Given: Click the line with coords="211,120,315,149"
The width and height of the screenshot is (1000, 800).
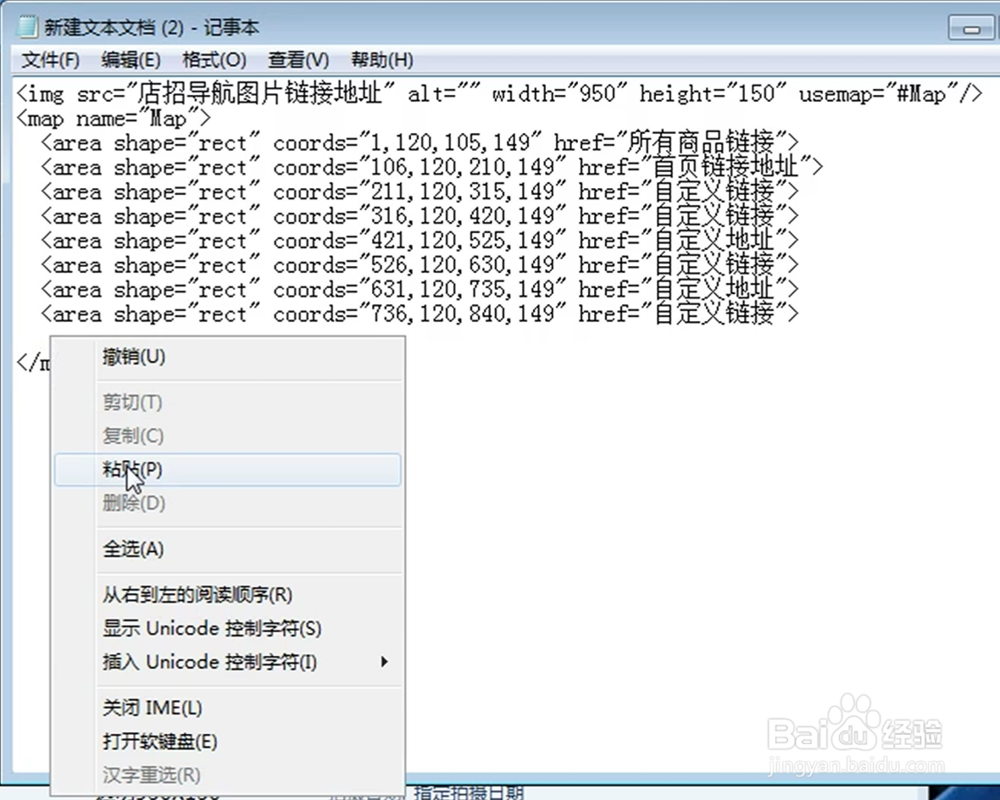Looking at the screenshot, I should (419, 191).
